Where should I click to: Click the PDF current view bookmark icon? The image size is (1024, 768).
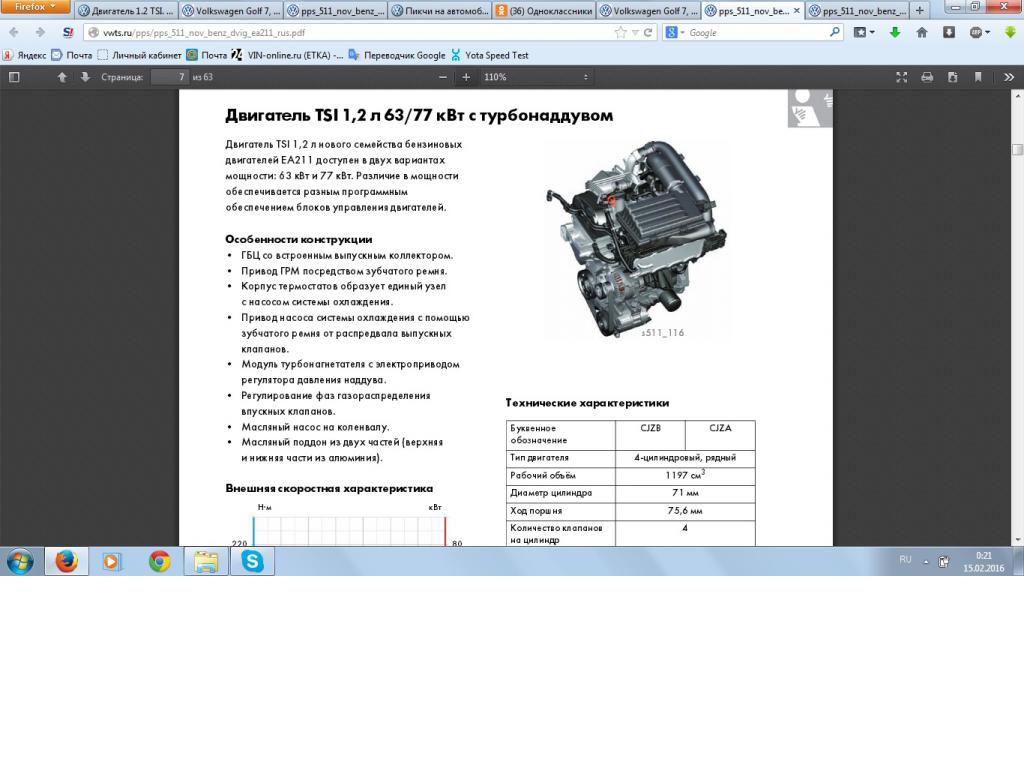point(978,77)
